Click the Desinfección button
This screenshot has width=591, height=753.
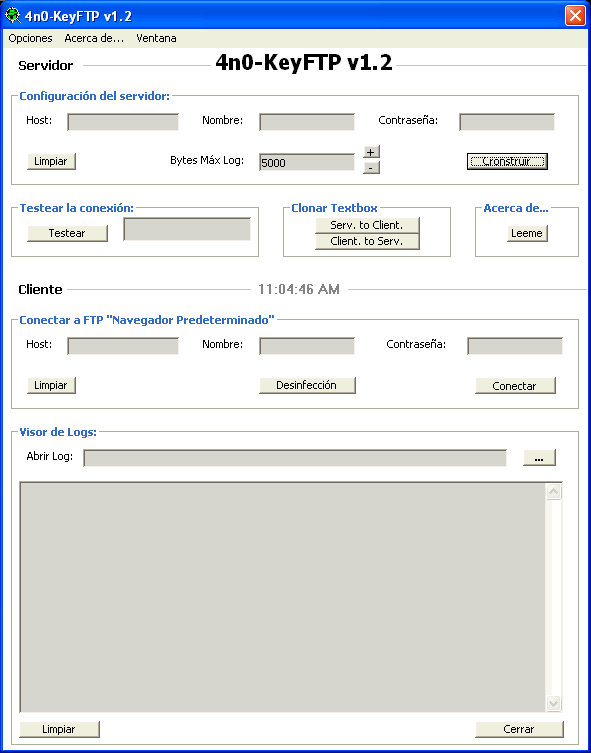(307, 386)
